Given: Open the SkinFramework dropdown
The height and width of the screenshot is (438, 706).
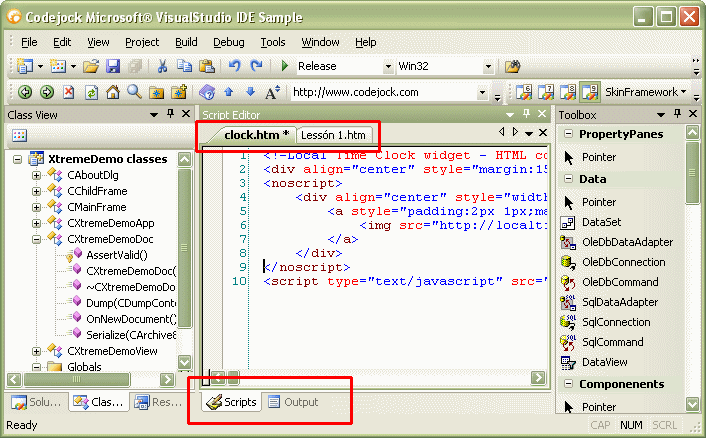Looking at the screenshot, I should (645, 92).
